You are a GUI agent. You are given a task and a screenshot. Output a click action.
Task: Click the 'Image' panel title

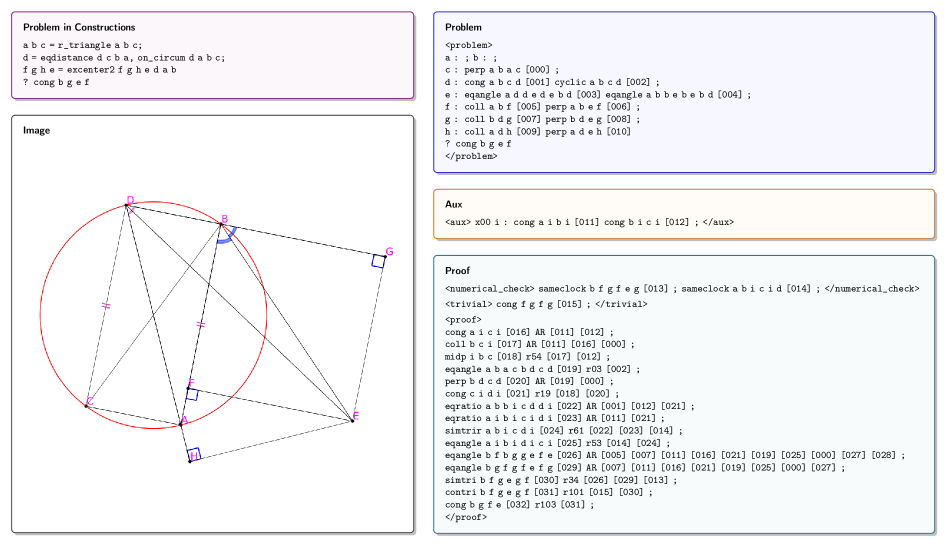tap(36, 130)
